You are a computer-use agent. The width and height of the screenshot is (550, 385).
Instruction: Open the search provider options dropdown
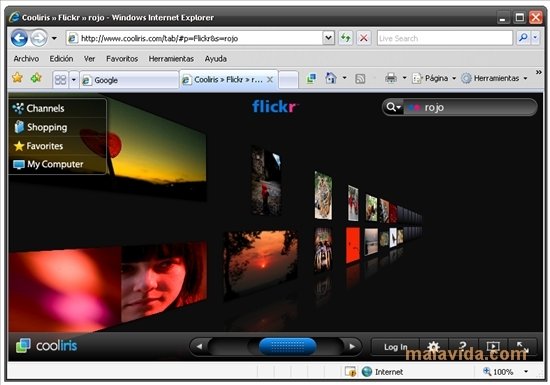tap(535, 38)
